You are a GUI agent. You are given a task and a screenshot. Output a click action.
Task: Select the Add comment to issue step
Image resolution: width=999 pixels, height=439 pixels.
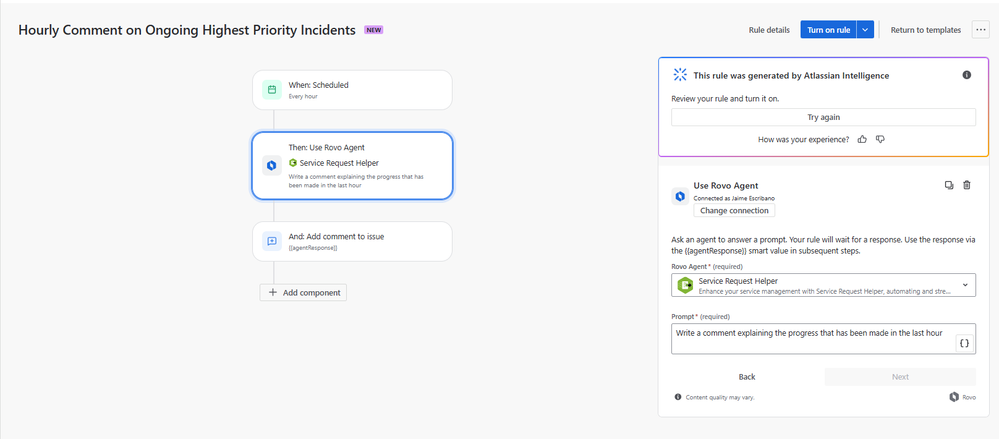352,241
